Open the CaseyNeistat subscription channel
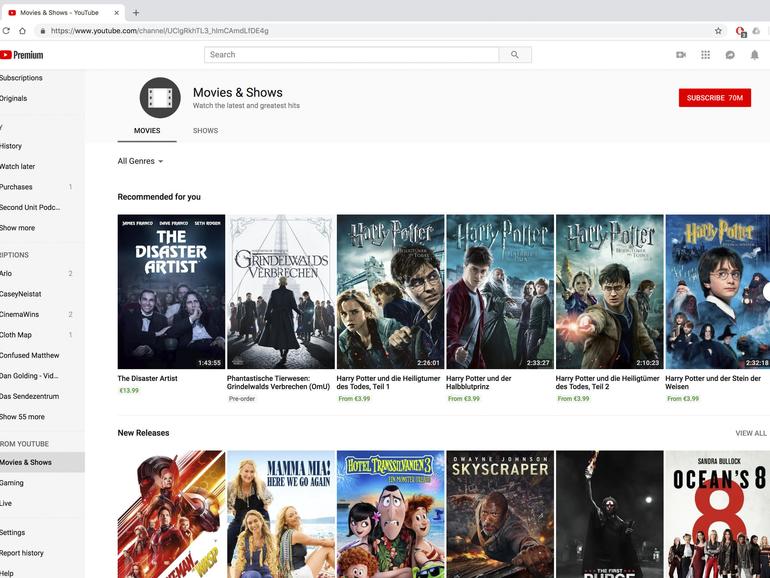The image size is (770, 578). point(21,294)
